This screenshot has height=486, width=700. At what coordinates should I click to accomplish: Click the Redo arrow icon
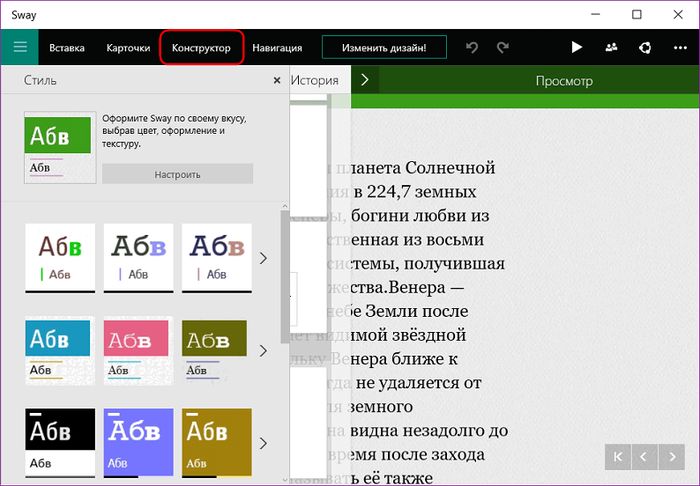[x=502, y=47]
